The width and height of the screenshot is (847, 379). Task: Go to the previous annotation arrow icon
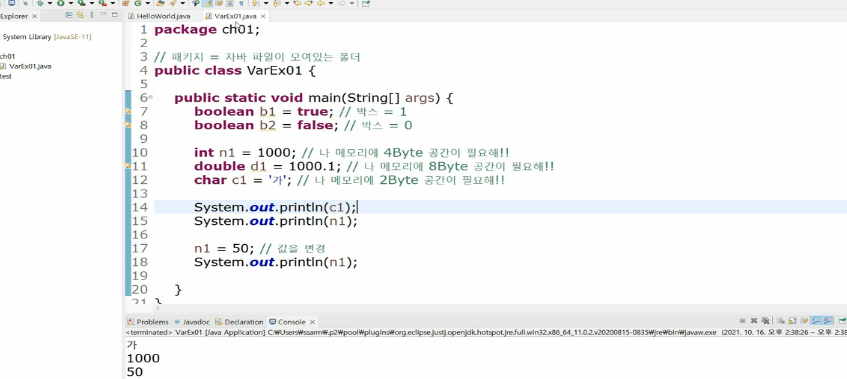275,3
